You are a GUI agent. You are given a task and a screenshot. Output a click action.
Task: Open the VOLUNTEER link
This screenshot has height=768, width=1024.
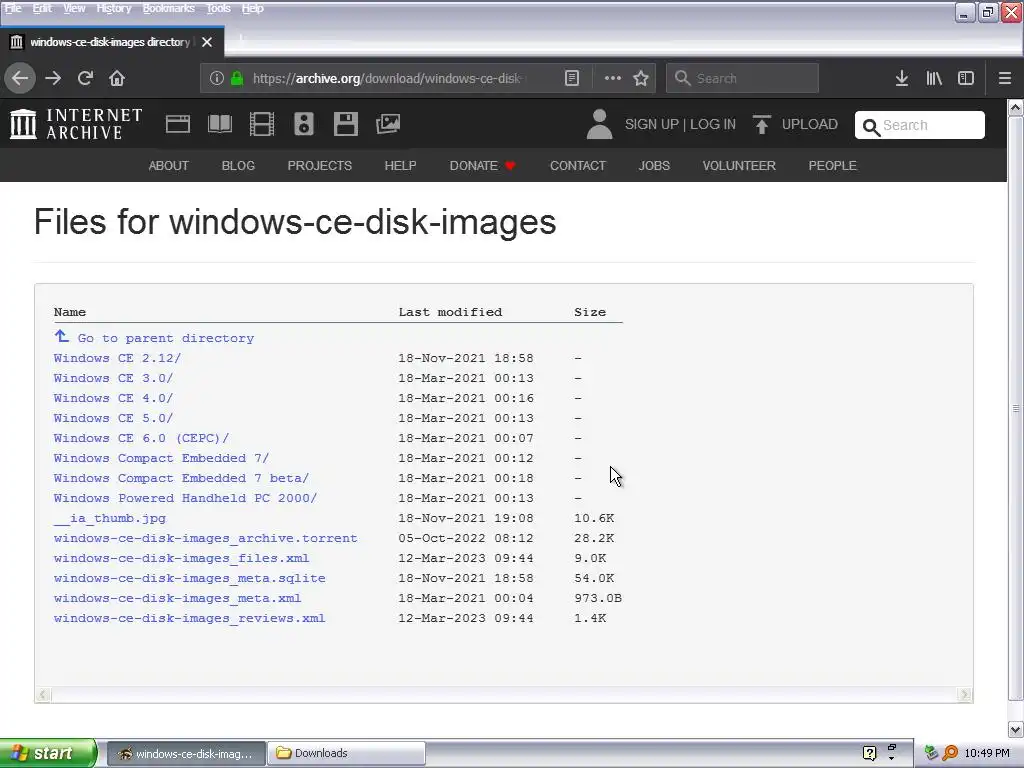[x=739, y=166]
